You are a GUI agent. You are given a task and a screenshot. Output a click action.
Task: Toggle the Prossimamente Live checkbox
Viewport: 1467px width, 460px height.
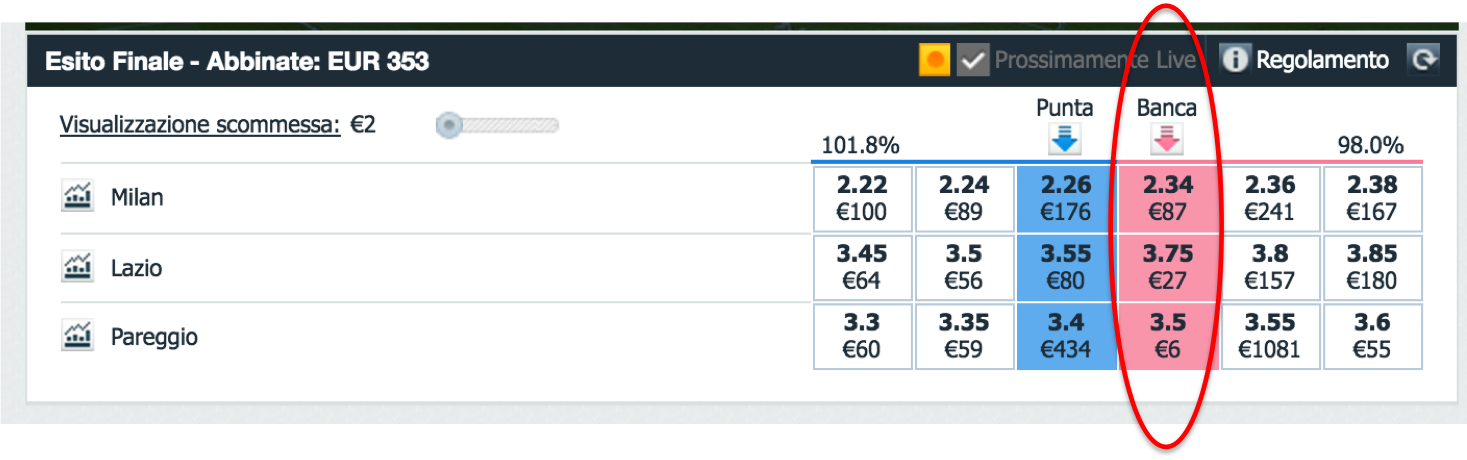point(972,60)
